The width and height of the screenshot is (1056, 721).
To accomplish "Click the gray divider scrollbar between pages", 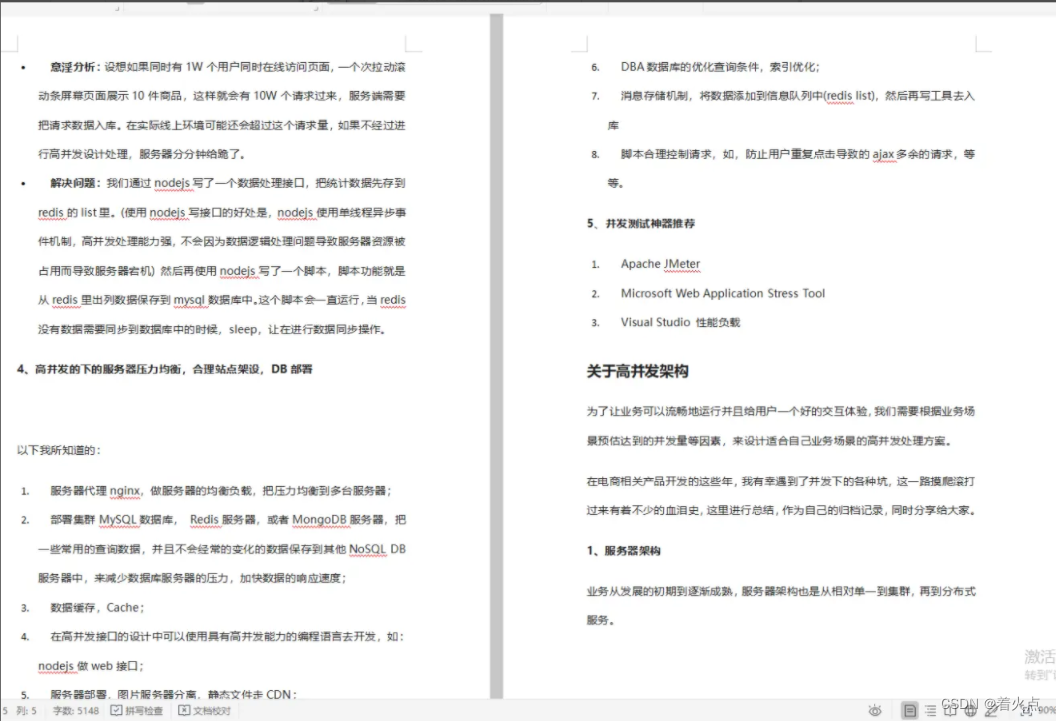I will click(496, 356).
